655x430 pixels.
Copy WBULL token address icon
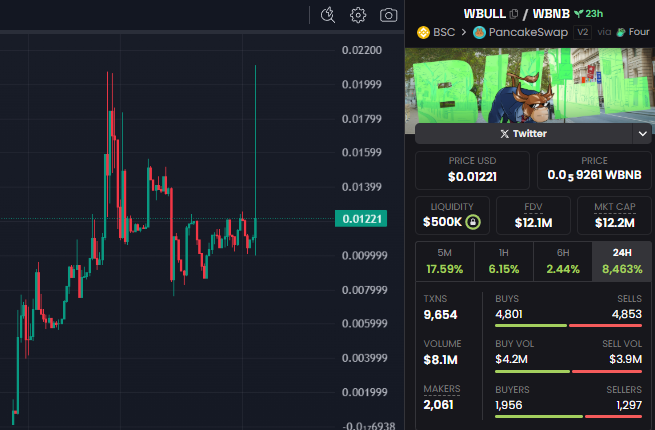[514, 14]
